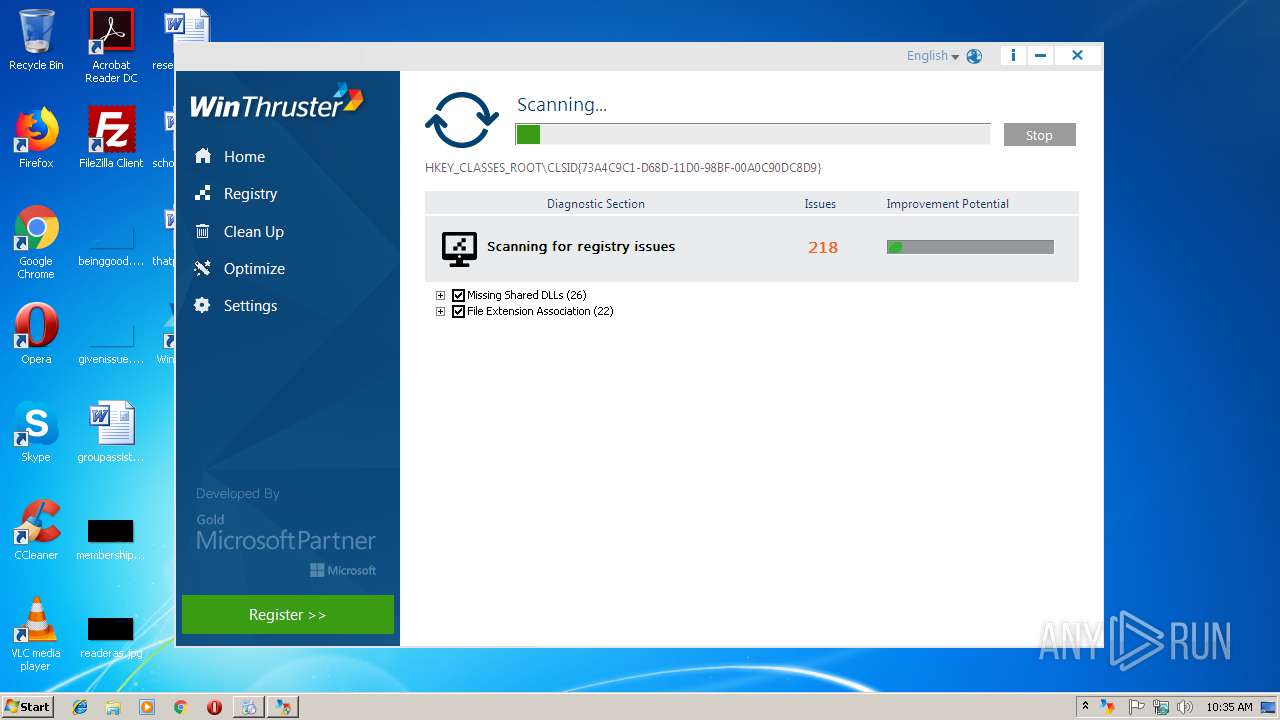Open Skype desktop shortcut
The width and height of the screenshot is (1280, 720).
(36, 432)
